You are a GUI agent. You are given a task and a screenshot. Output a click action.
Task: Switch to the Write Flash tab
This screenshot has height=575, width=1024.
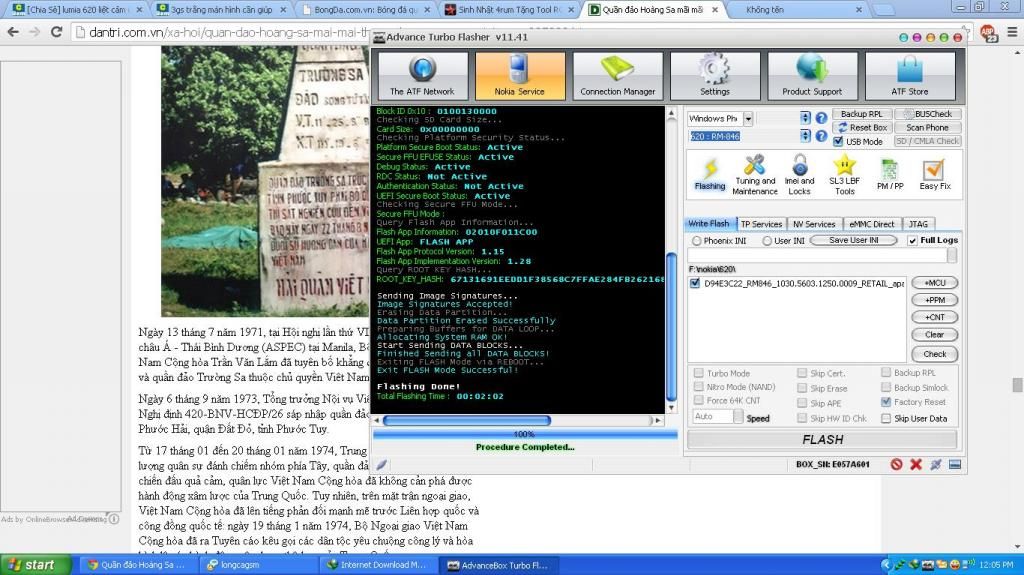click(x=710, y=223)
